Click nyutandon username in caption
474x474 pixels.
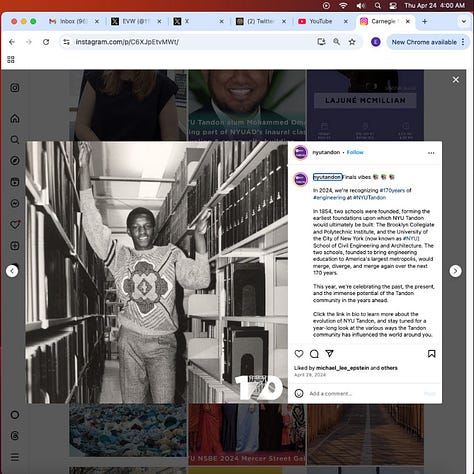point(327,177)
